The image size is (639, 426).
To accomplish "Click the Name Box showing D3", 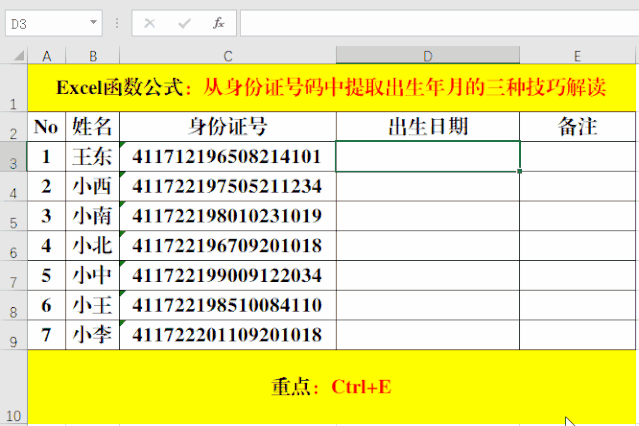I will (53, 23).
